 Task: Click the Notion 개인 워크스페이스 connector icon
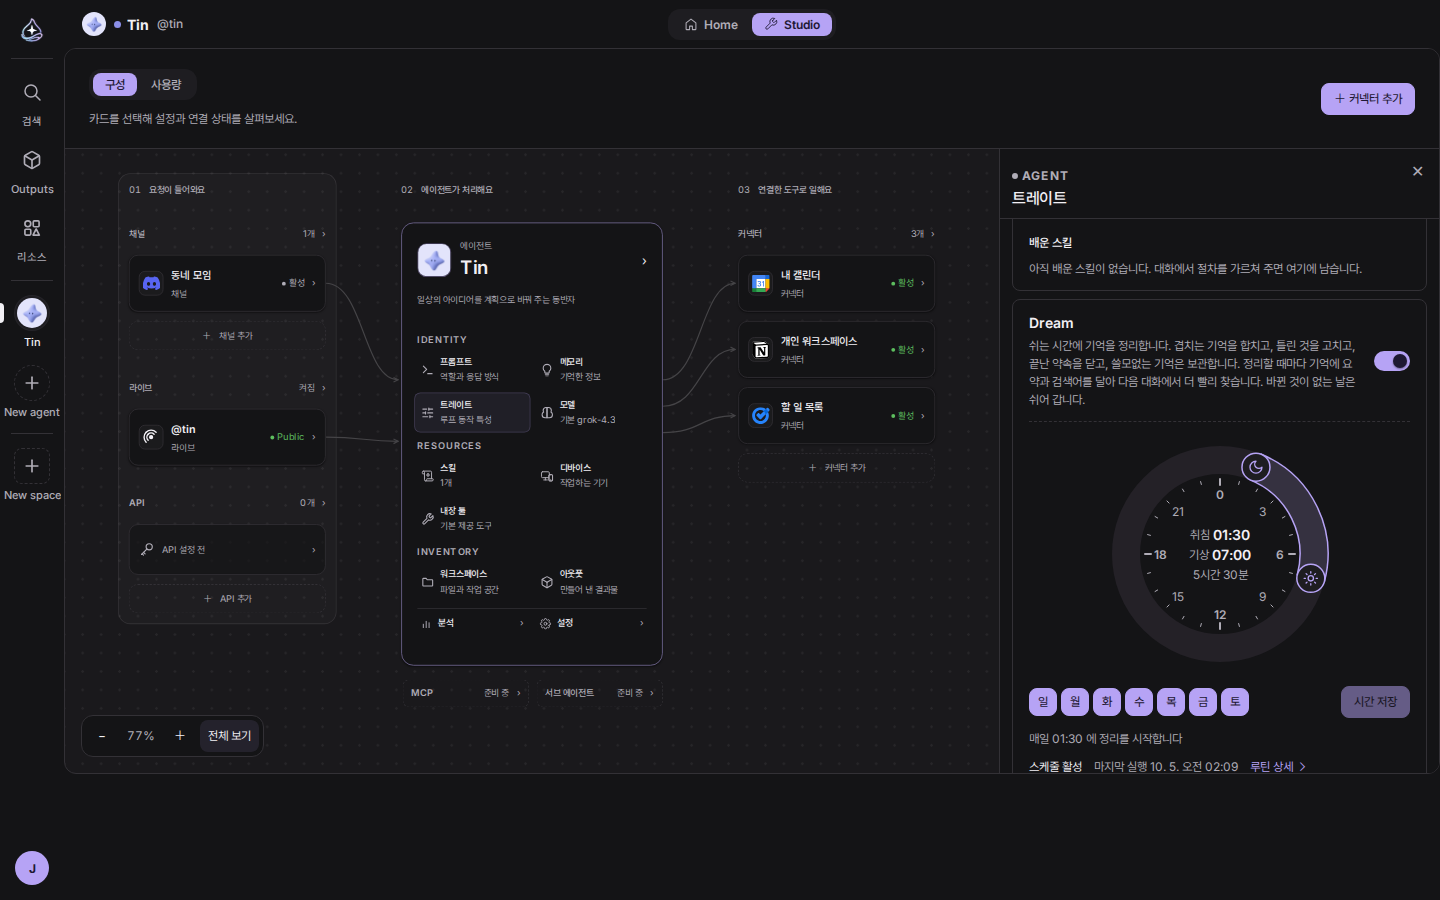761,350
